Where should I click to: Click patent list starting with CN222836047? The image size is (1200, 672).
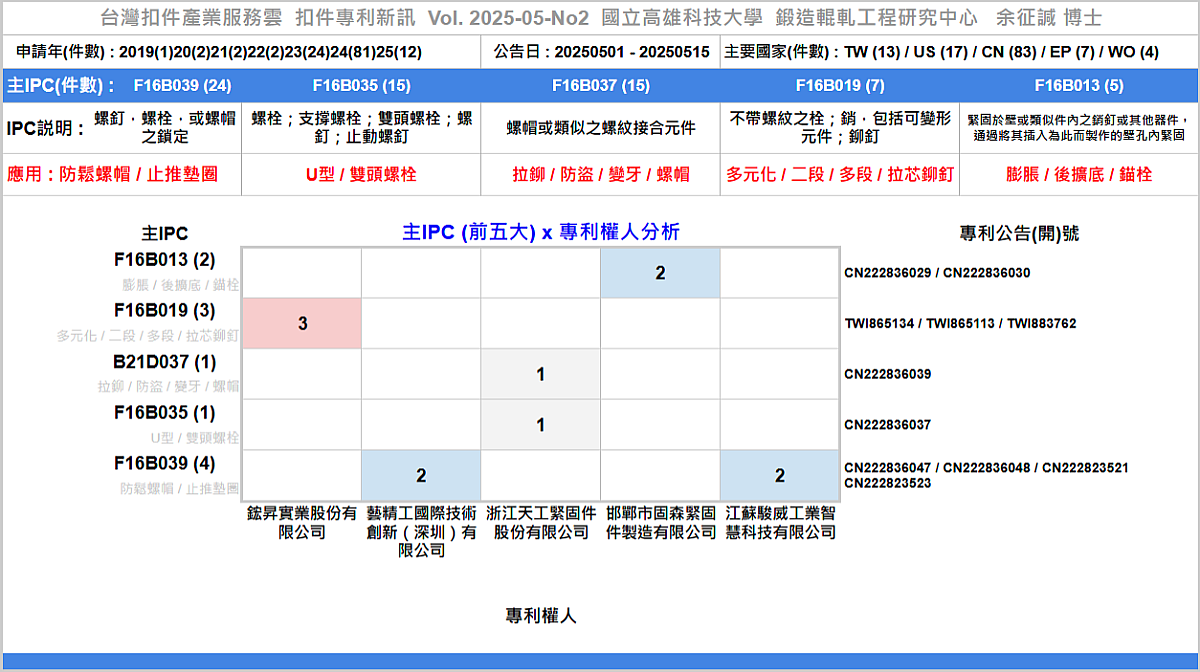[x=986, y=475]
